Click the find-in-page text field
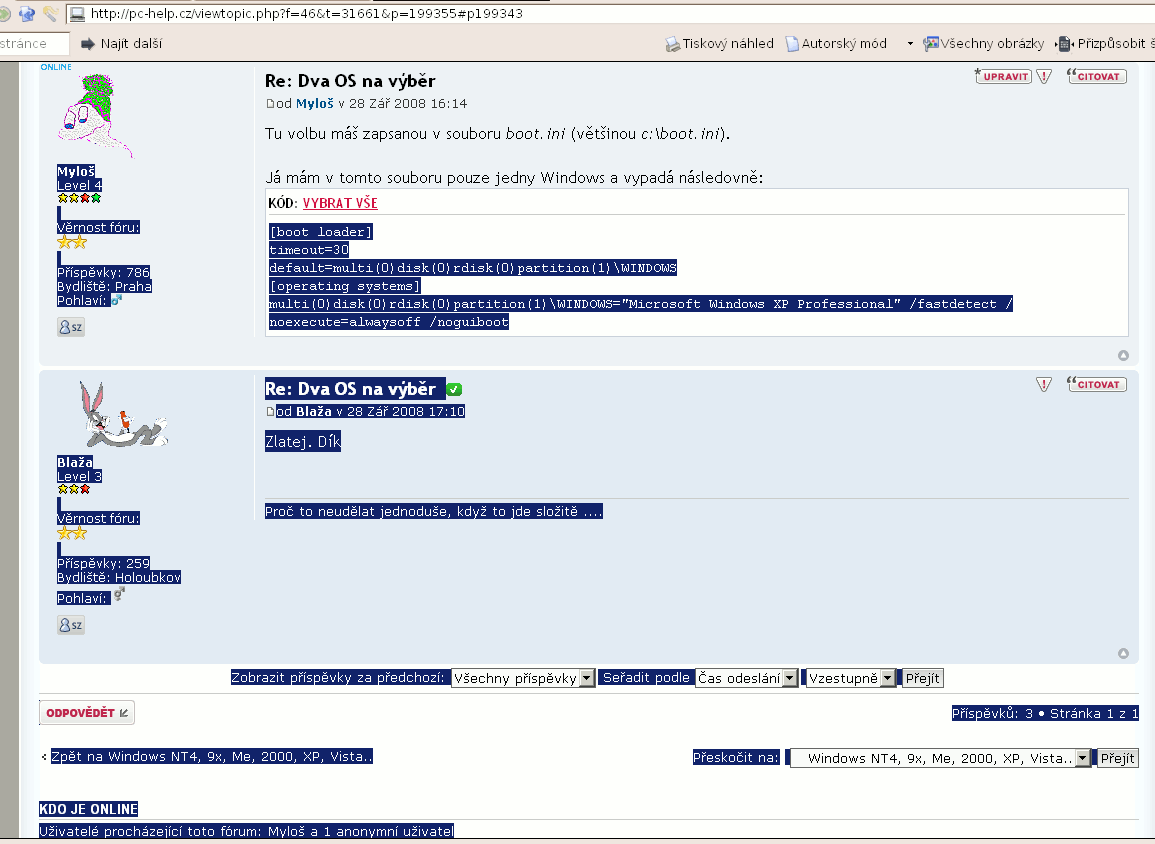Screen dimensions: 1155x844 point(33,43)
